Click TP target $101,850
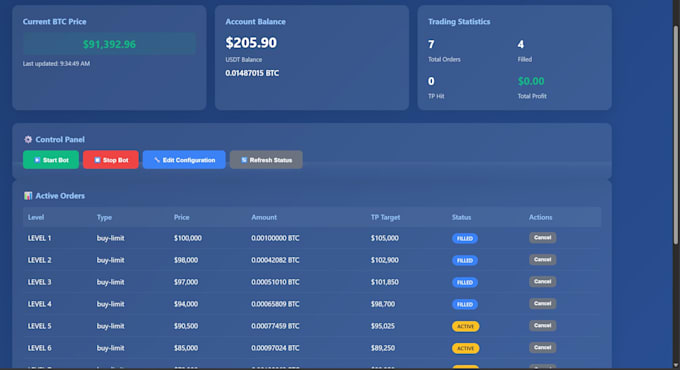This screenshot has width=680, height=370. pos(385,282)
